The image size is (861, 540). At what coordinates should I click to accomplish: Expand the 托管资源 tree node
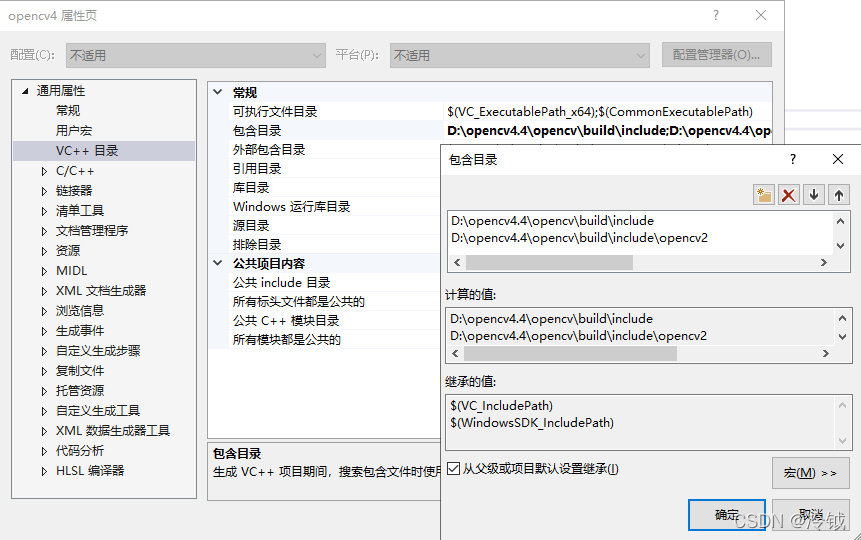pos(44,391)
